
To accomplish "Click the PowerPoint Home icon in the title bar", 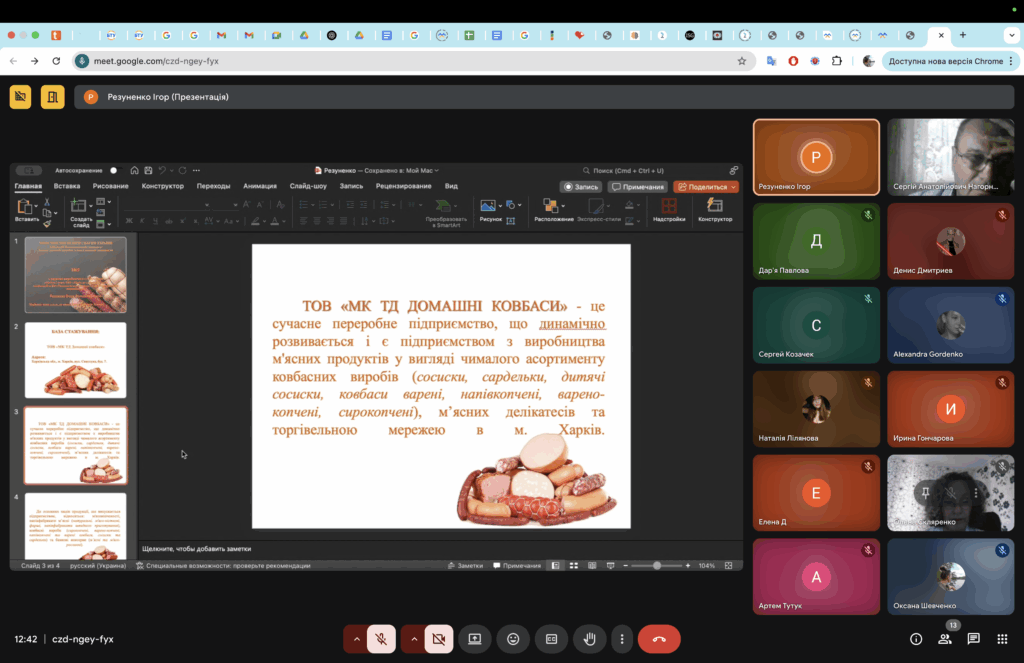I will point(134,170).
